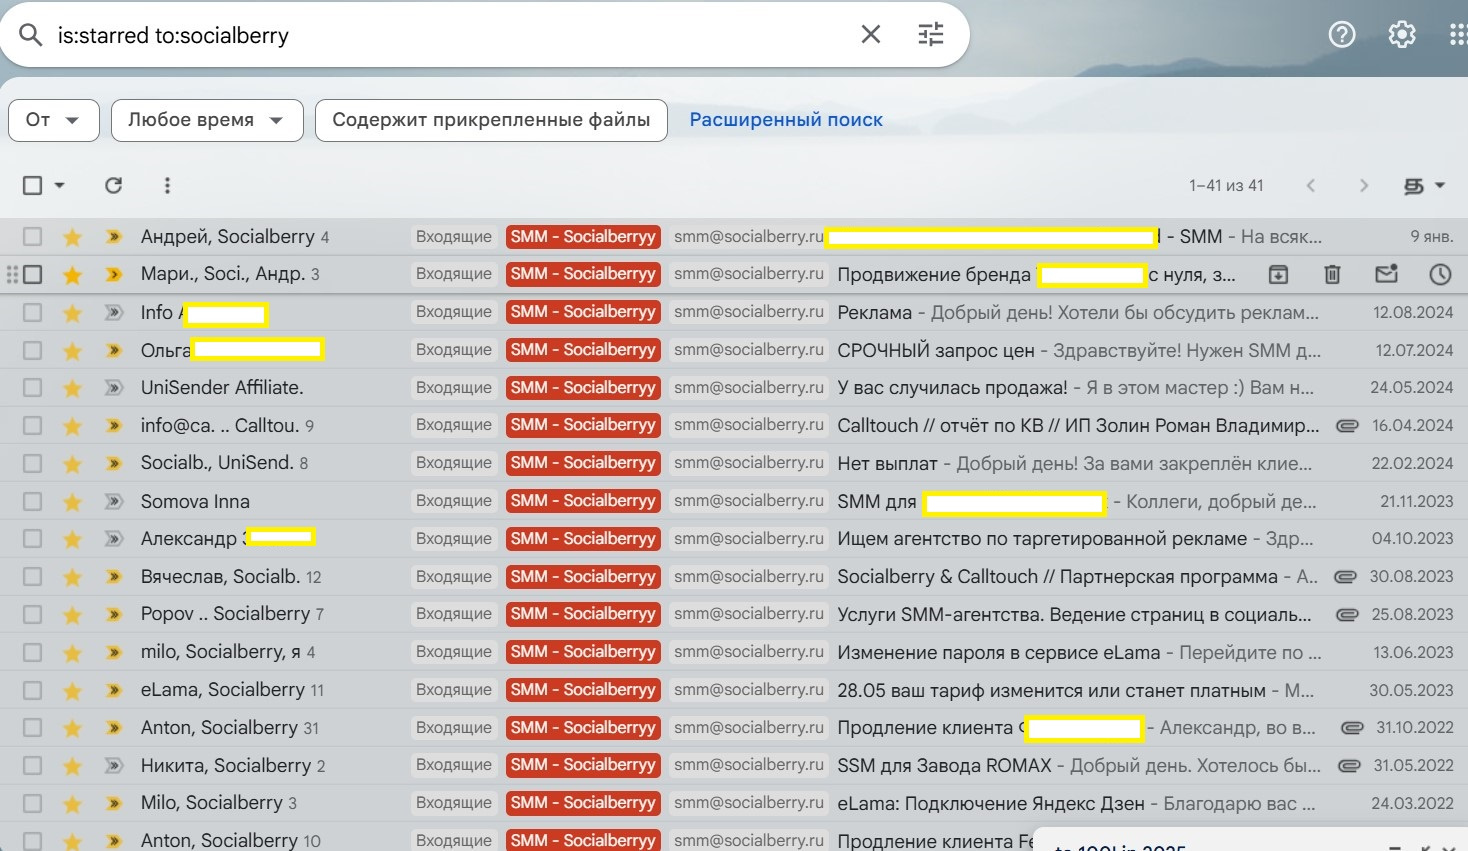Open search options filter icon
The height and width of the screenshot is (851, 1468).
coord(931,35)
